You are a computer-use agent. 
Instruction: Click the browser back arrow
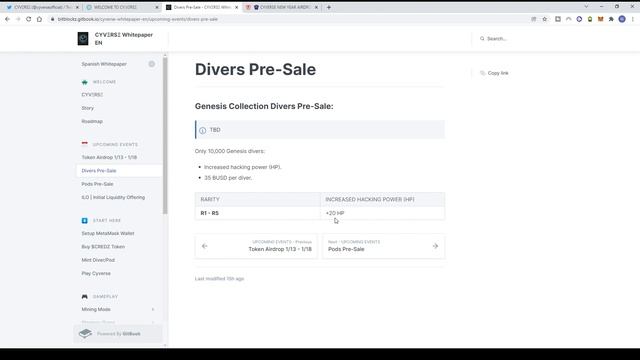[x=7, y=19]
